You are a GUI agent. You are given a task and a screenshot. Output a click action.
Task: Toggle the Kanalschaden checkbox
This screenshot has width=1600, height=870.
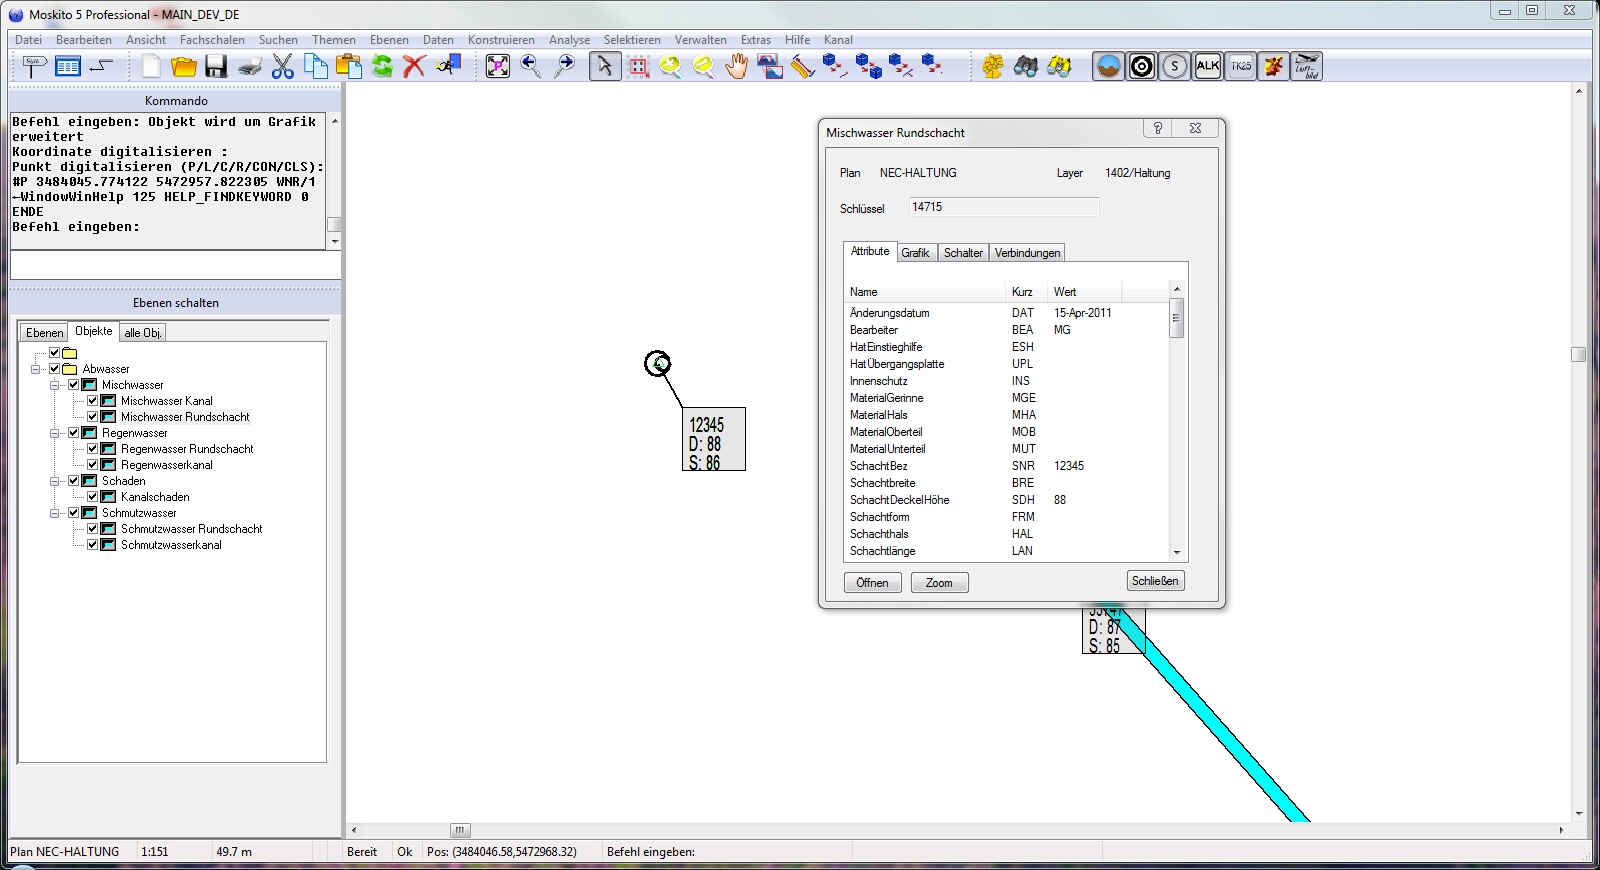point(92,497)
